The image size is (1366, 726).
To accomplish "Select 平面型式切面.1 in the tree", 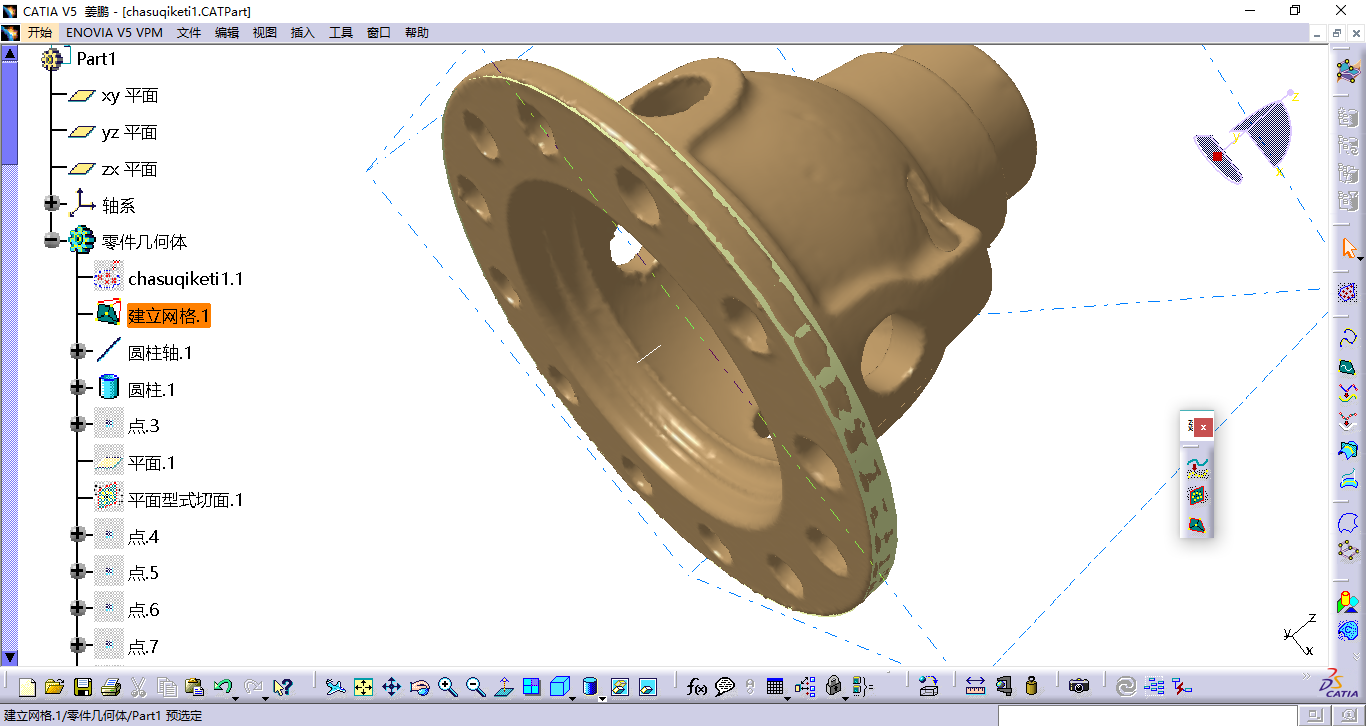I will coord(185,499).
